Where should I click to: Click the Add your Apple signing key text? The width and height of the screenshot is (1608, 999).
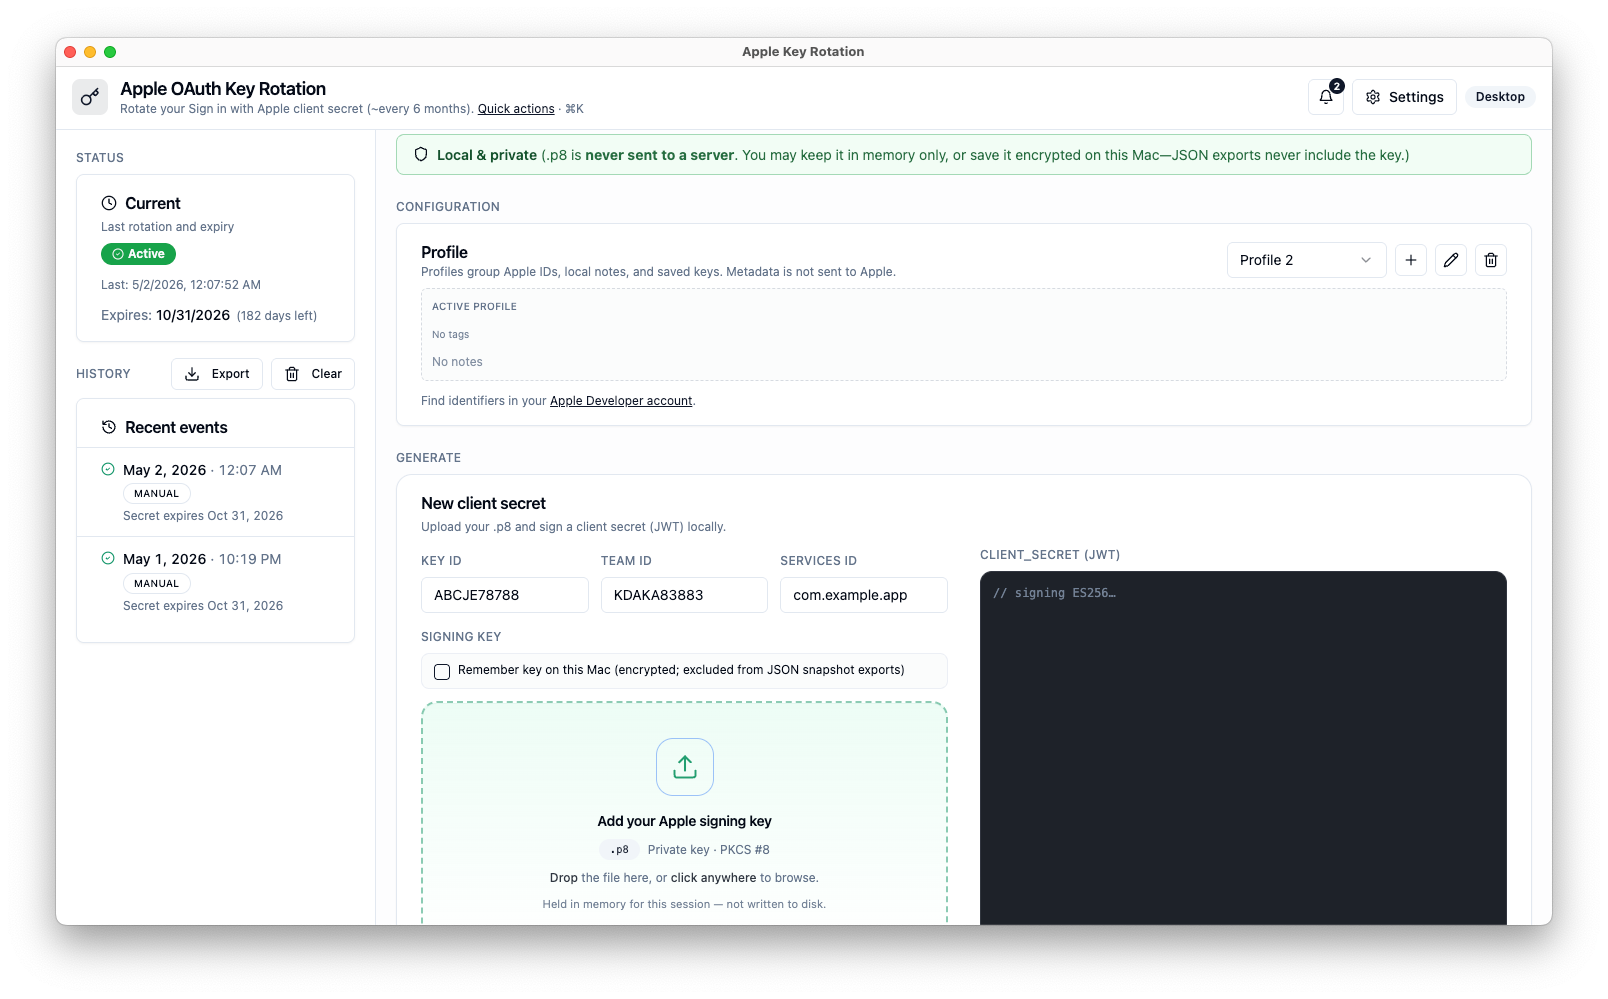pyautogui.click(x=685, y=821)
